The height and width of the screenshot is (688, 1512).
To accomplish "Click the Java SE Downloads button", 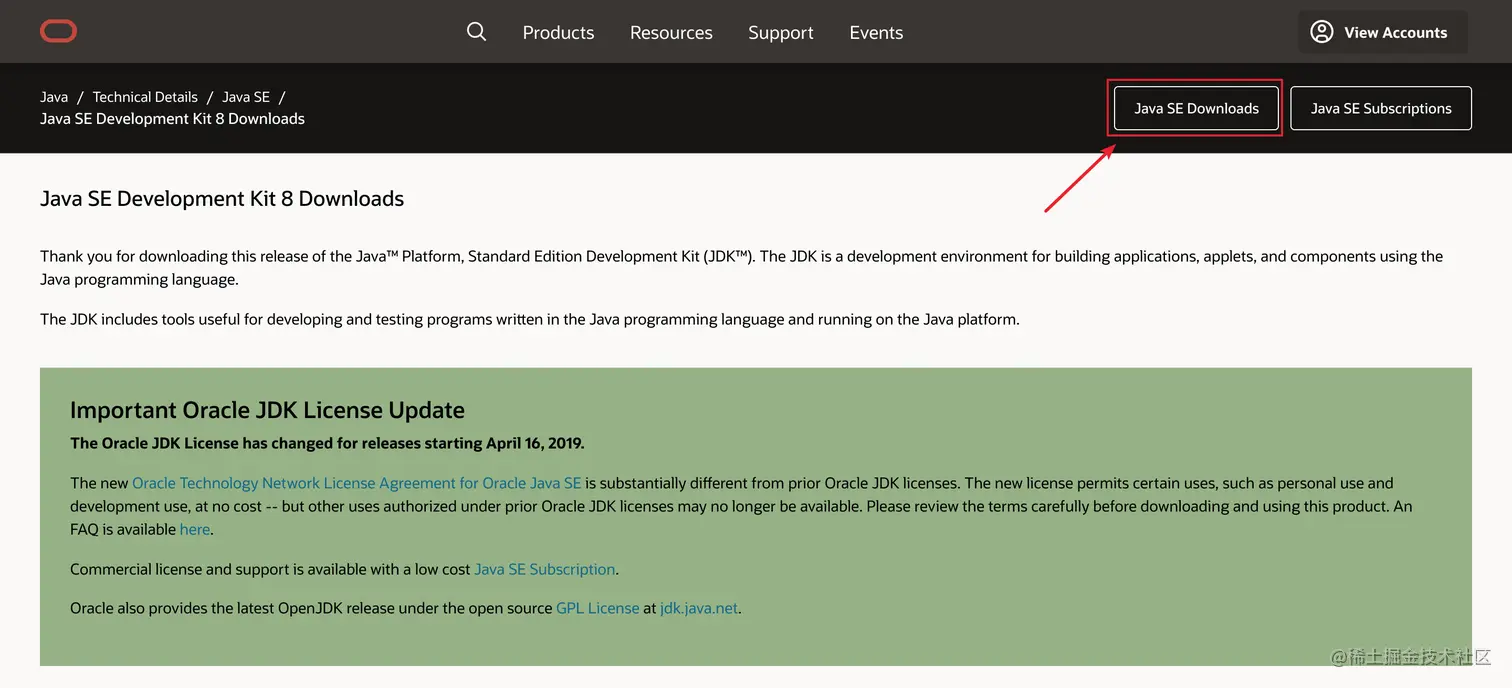I will [x=1196, y=108].
